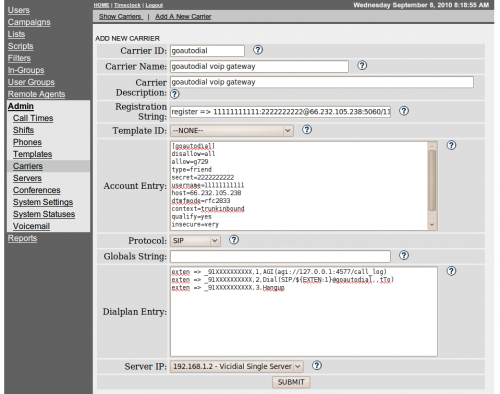Expand the Template ID dropdown
The image size is (500, 394).
232,131
